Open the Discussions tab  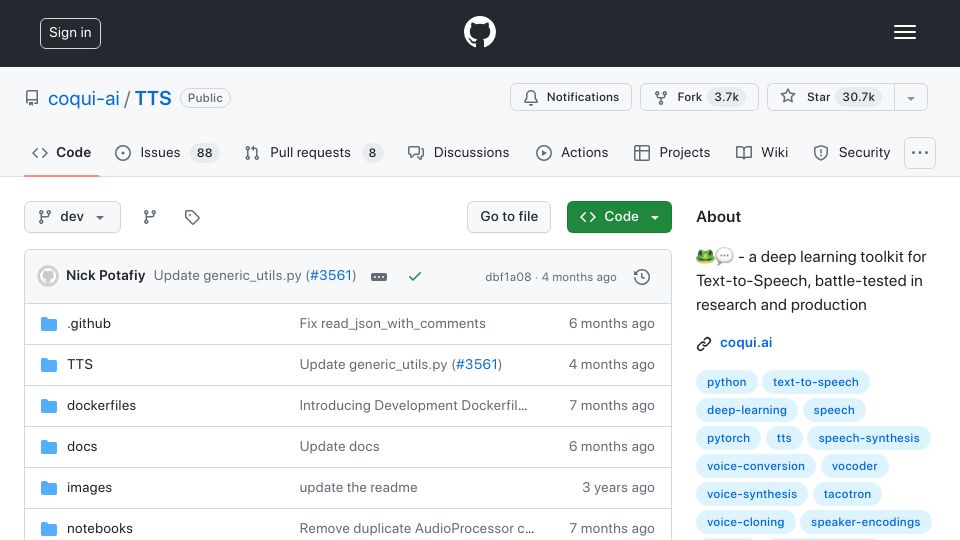(x=459, y=152)
